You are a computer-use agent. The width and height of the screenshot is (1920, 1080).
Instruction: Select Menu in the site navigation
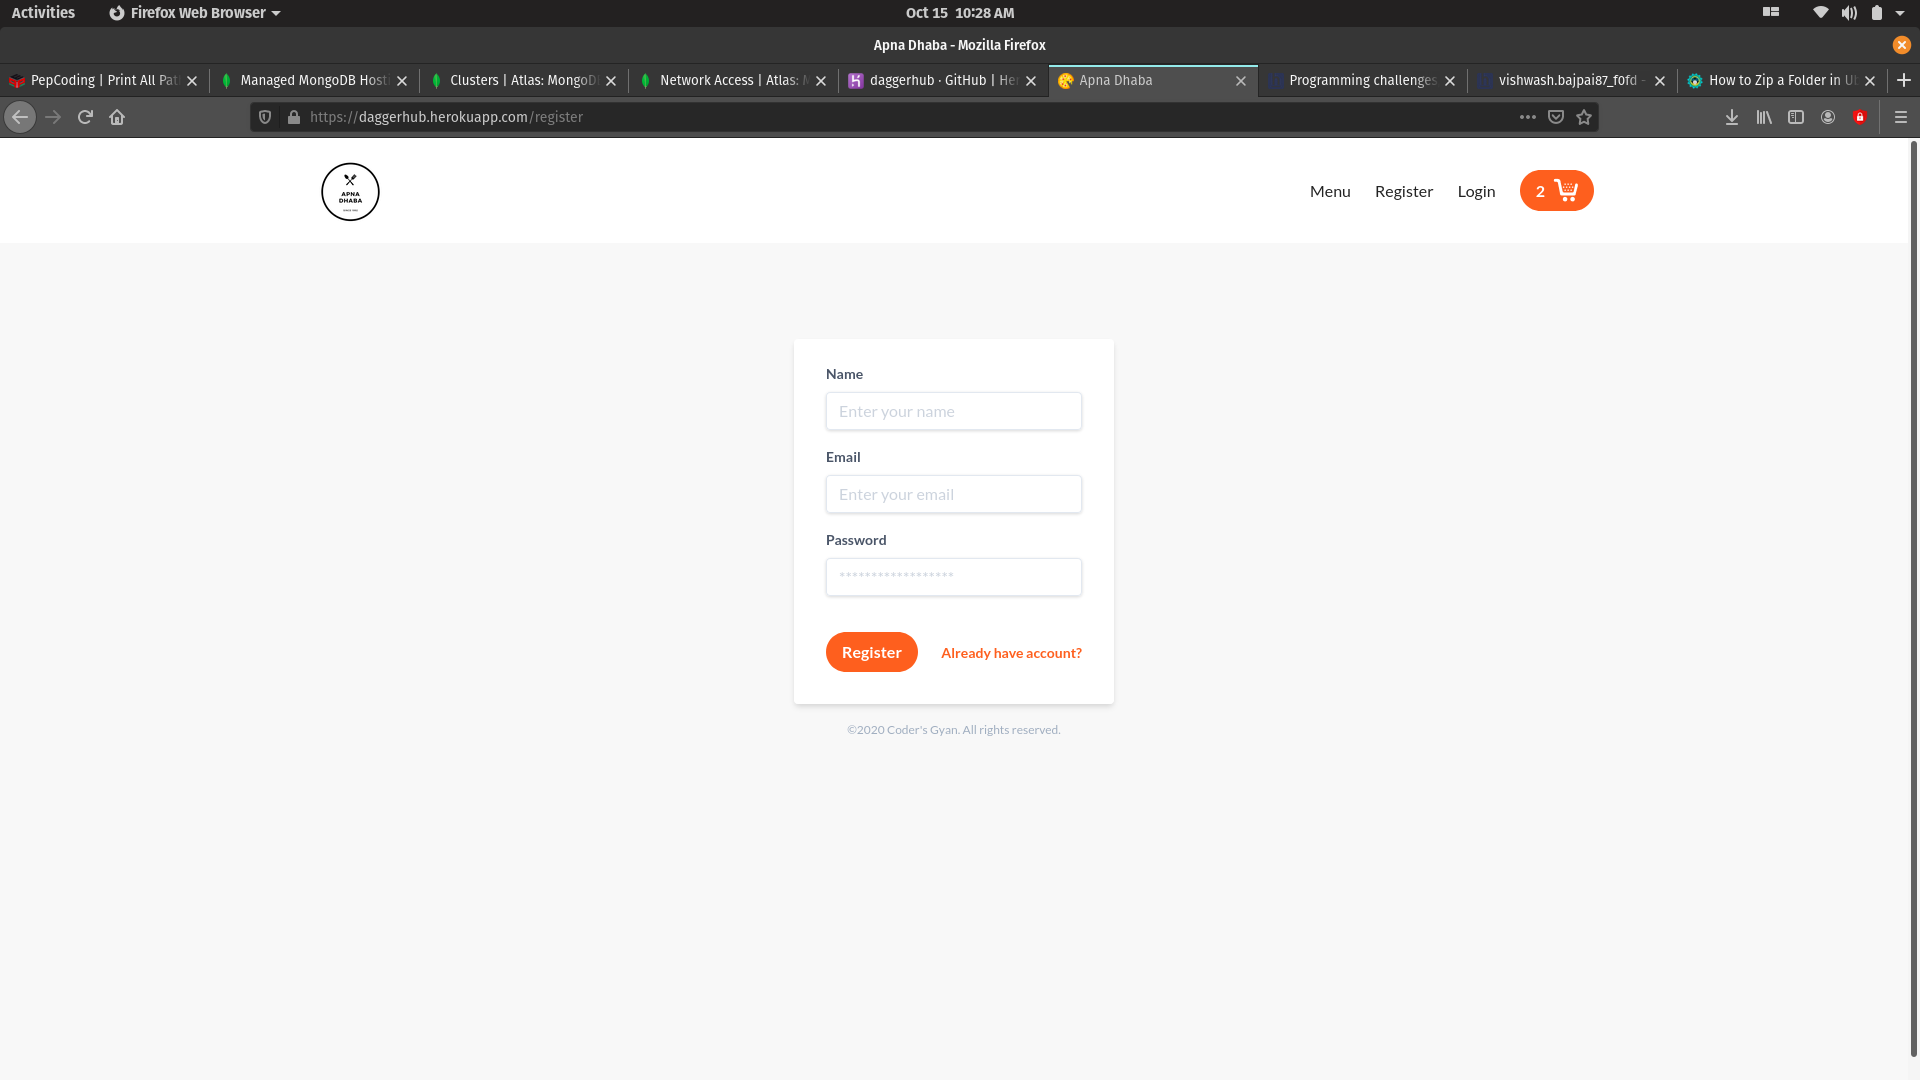pos(1330,191)
